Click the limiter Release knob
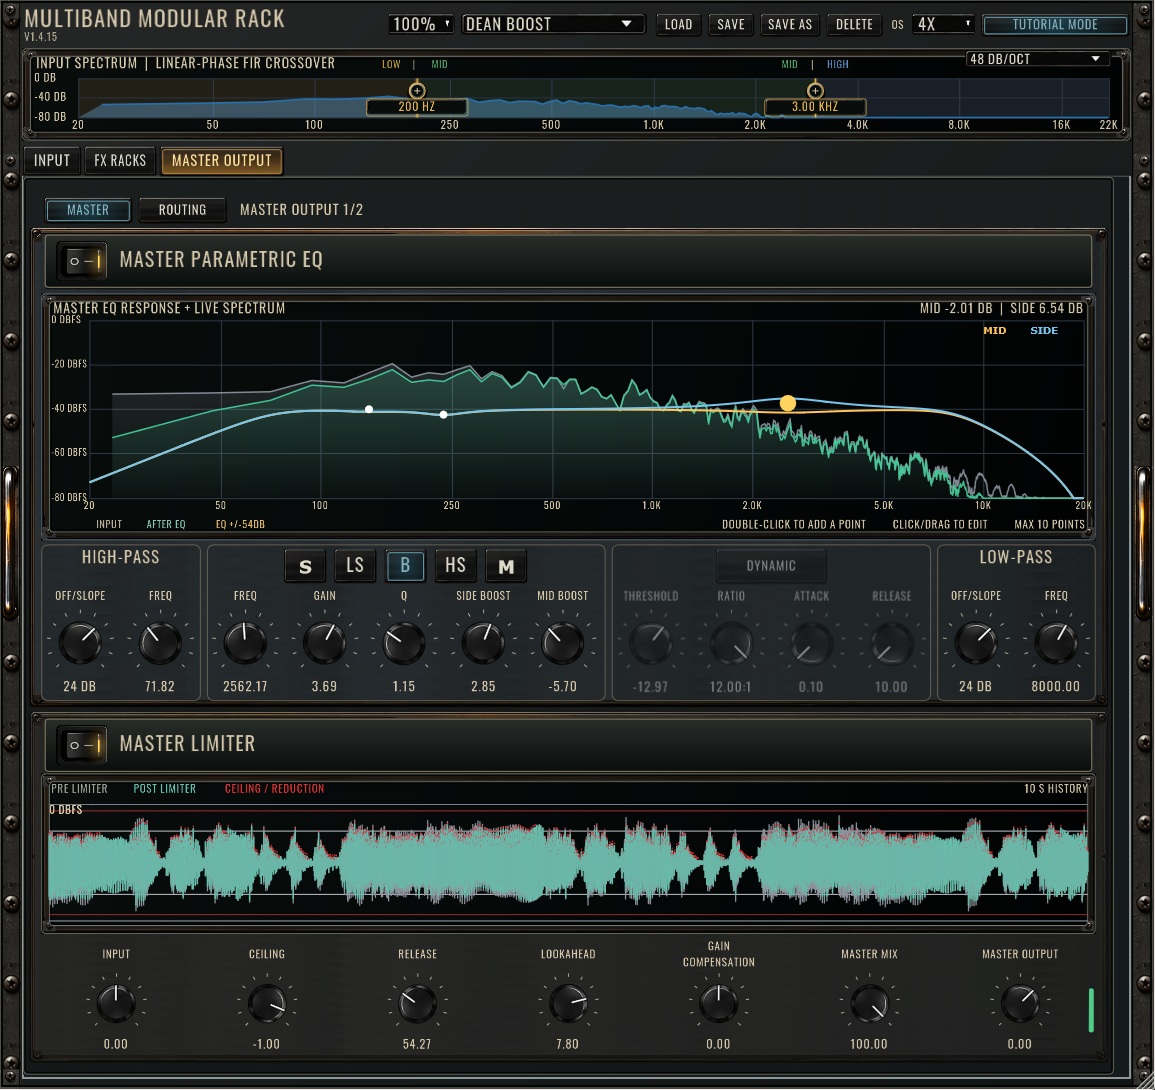 click(x=417, y=1002)
